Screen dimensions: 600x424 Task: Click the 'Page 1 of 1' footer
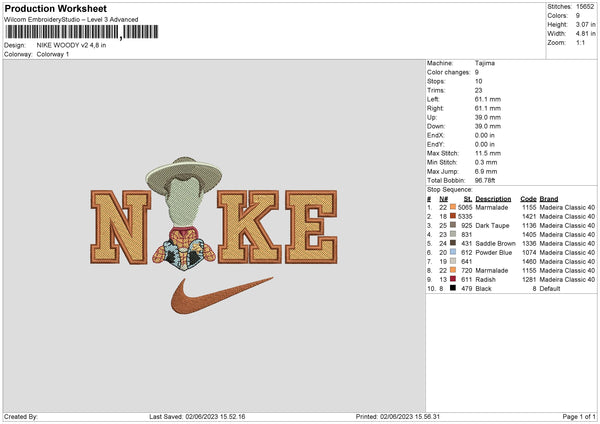tap(579, 416)
